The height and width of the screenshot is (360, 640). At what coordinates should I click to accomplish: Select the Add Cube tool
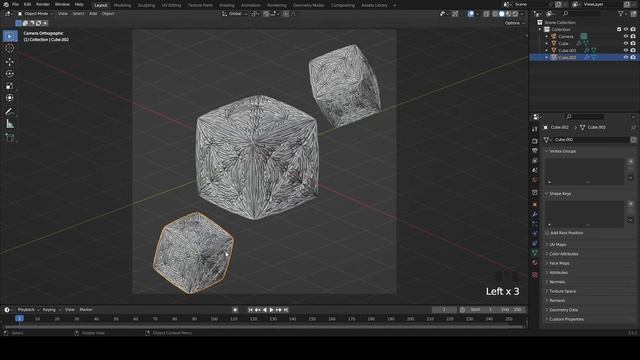click(10, 138)
